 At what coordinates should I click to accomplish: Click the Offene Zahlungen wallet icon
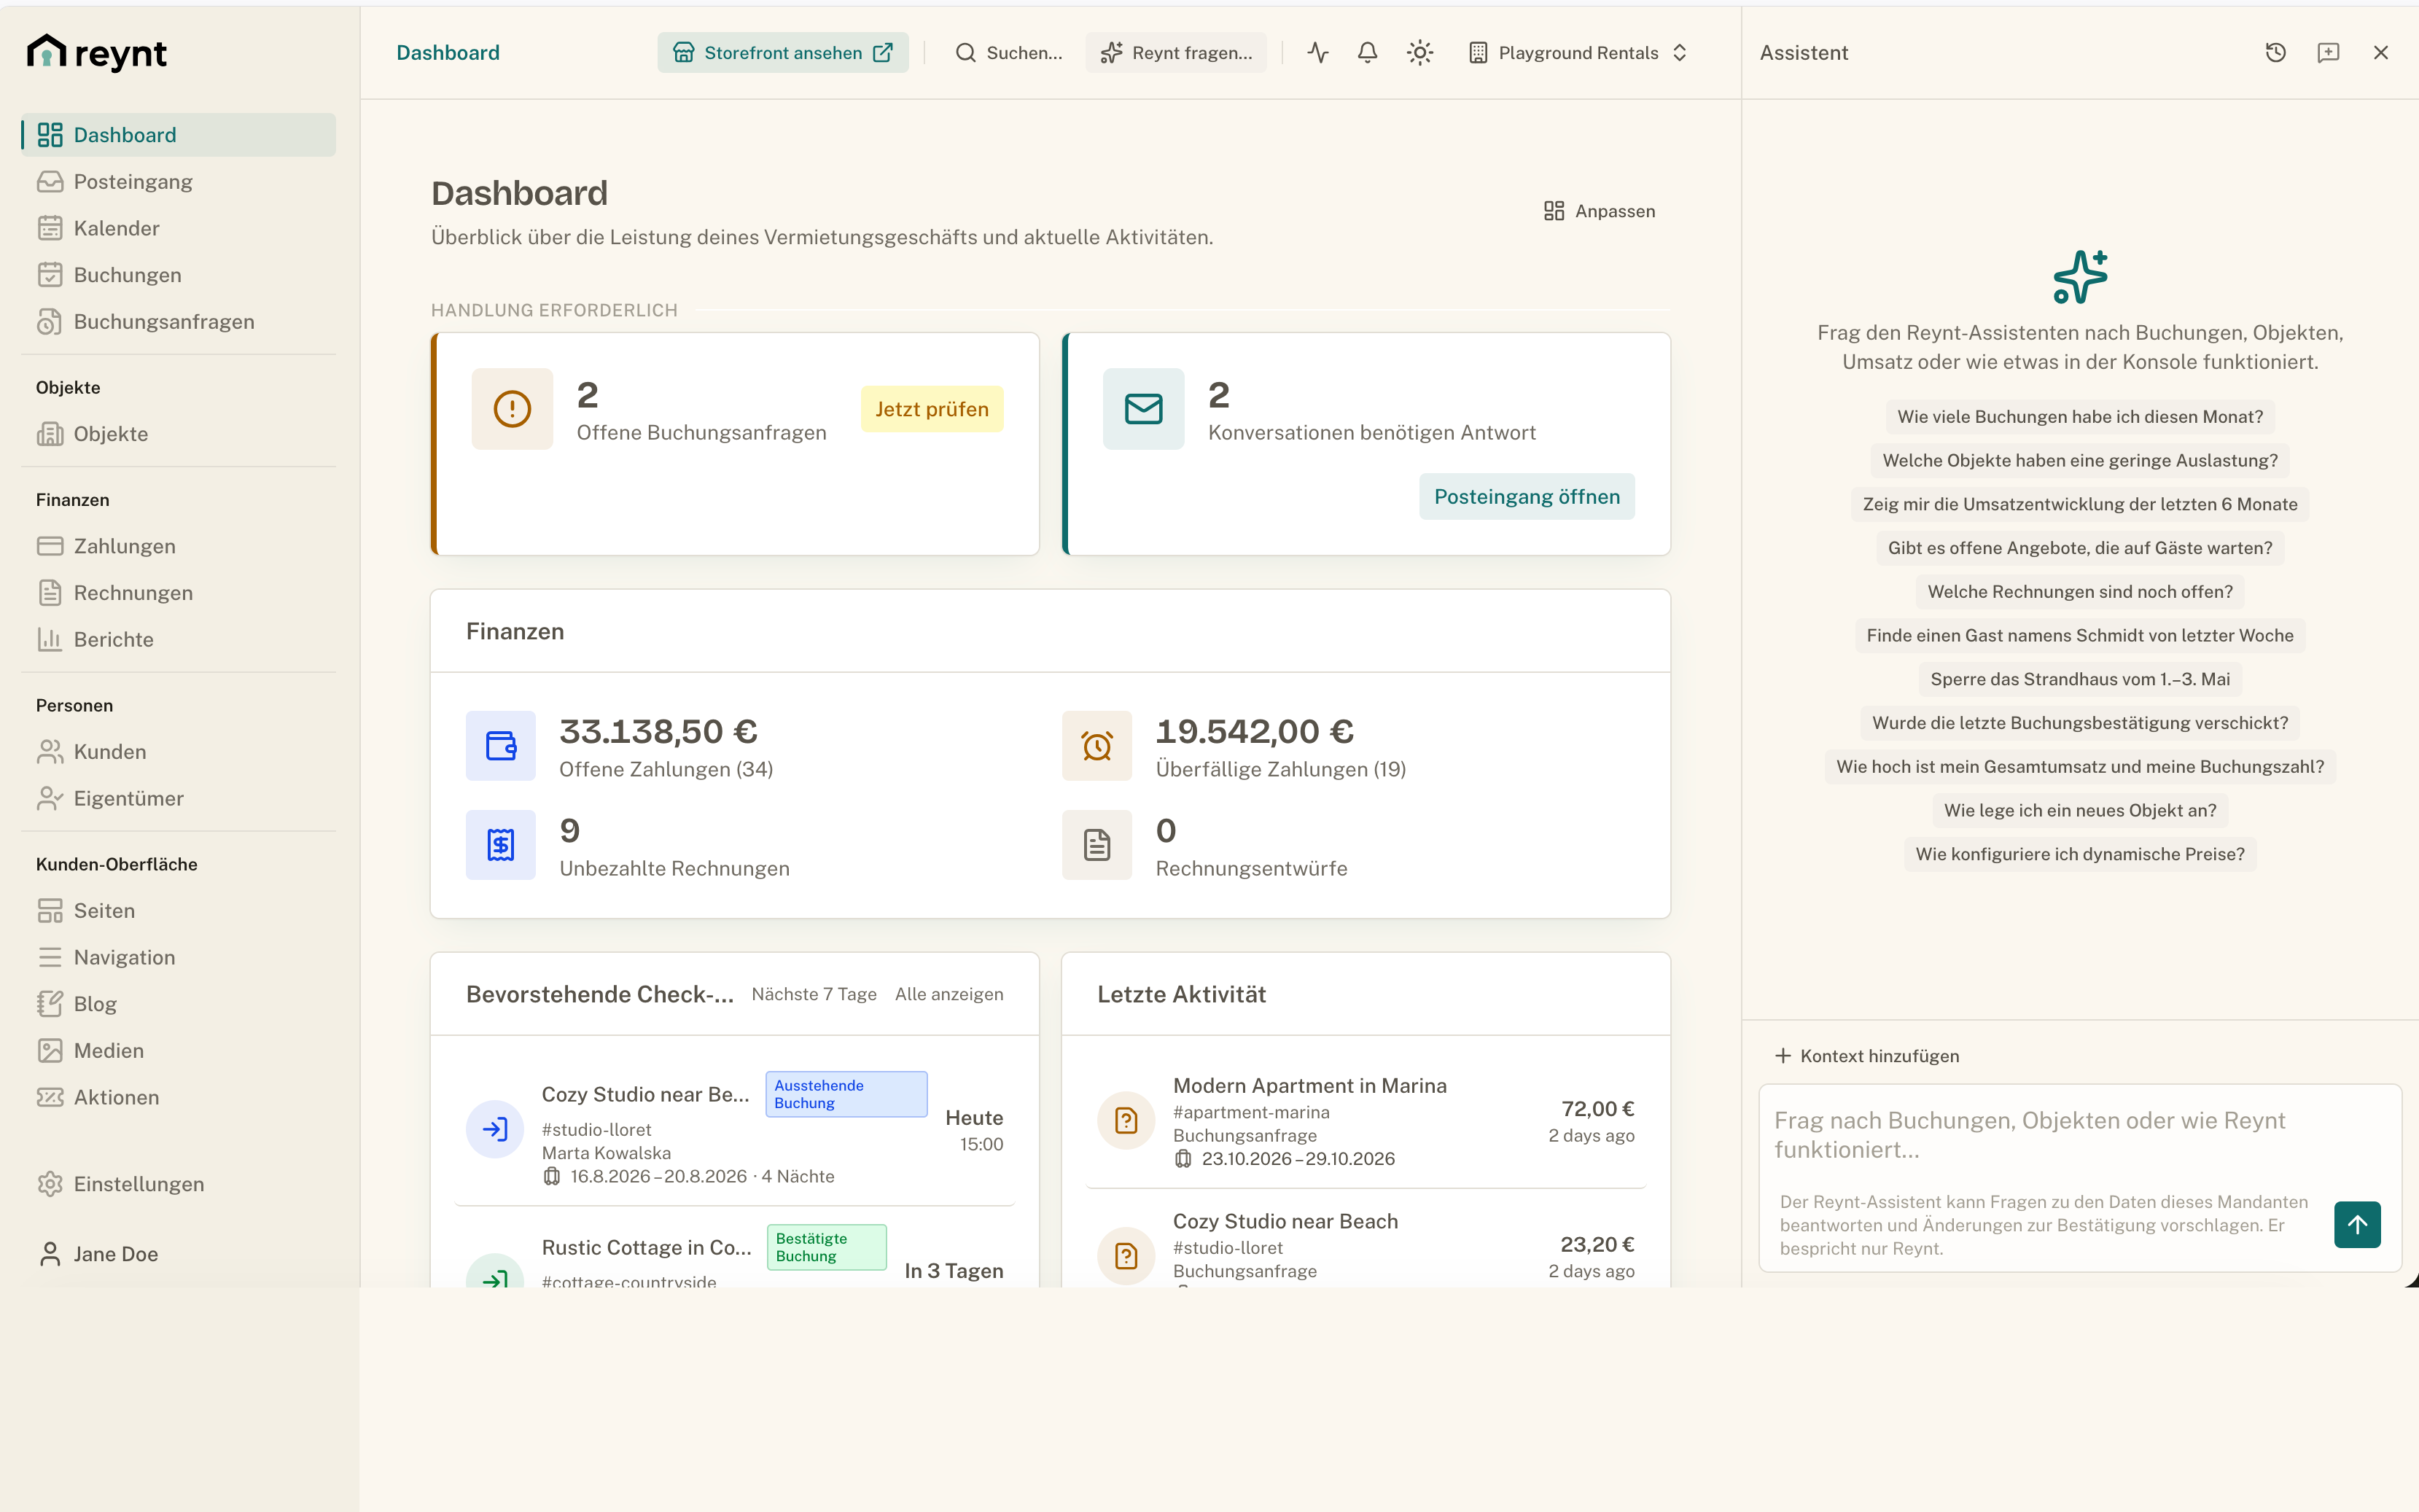[x=501, y=746]
